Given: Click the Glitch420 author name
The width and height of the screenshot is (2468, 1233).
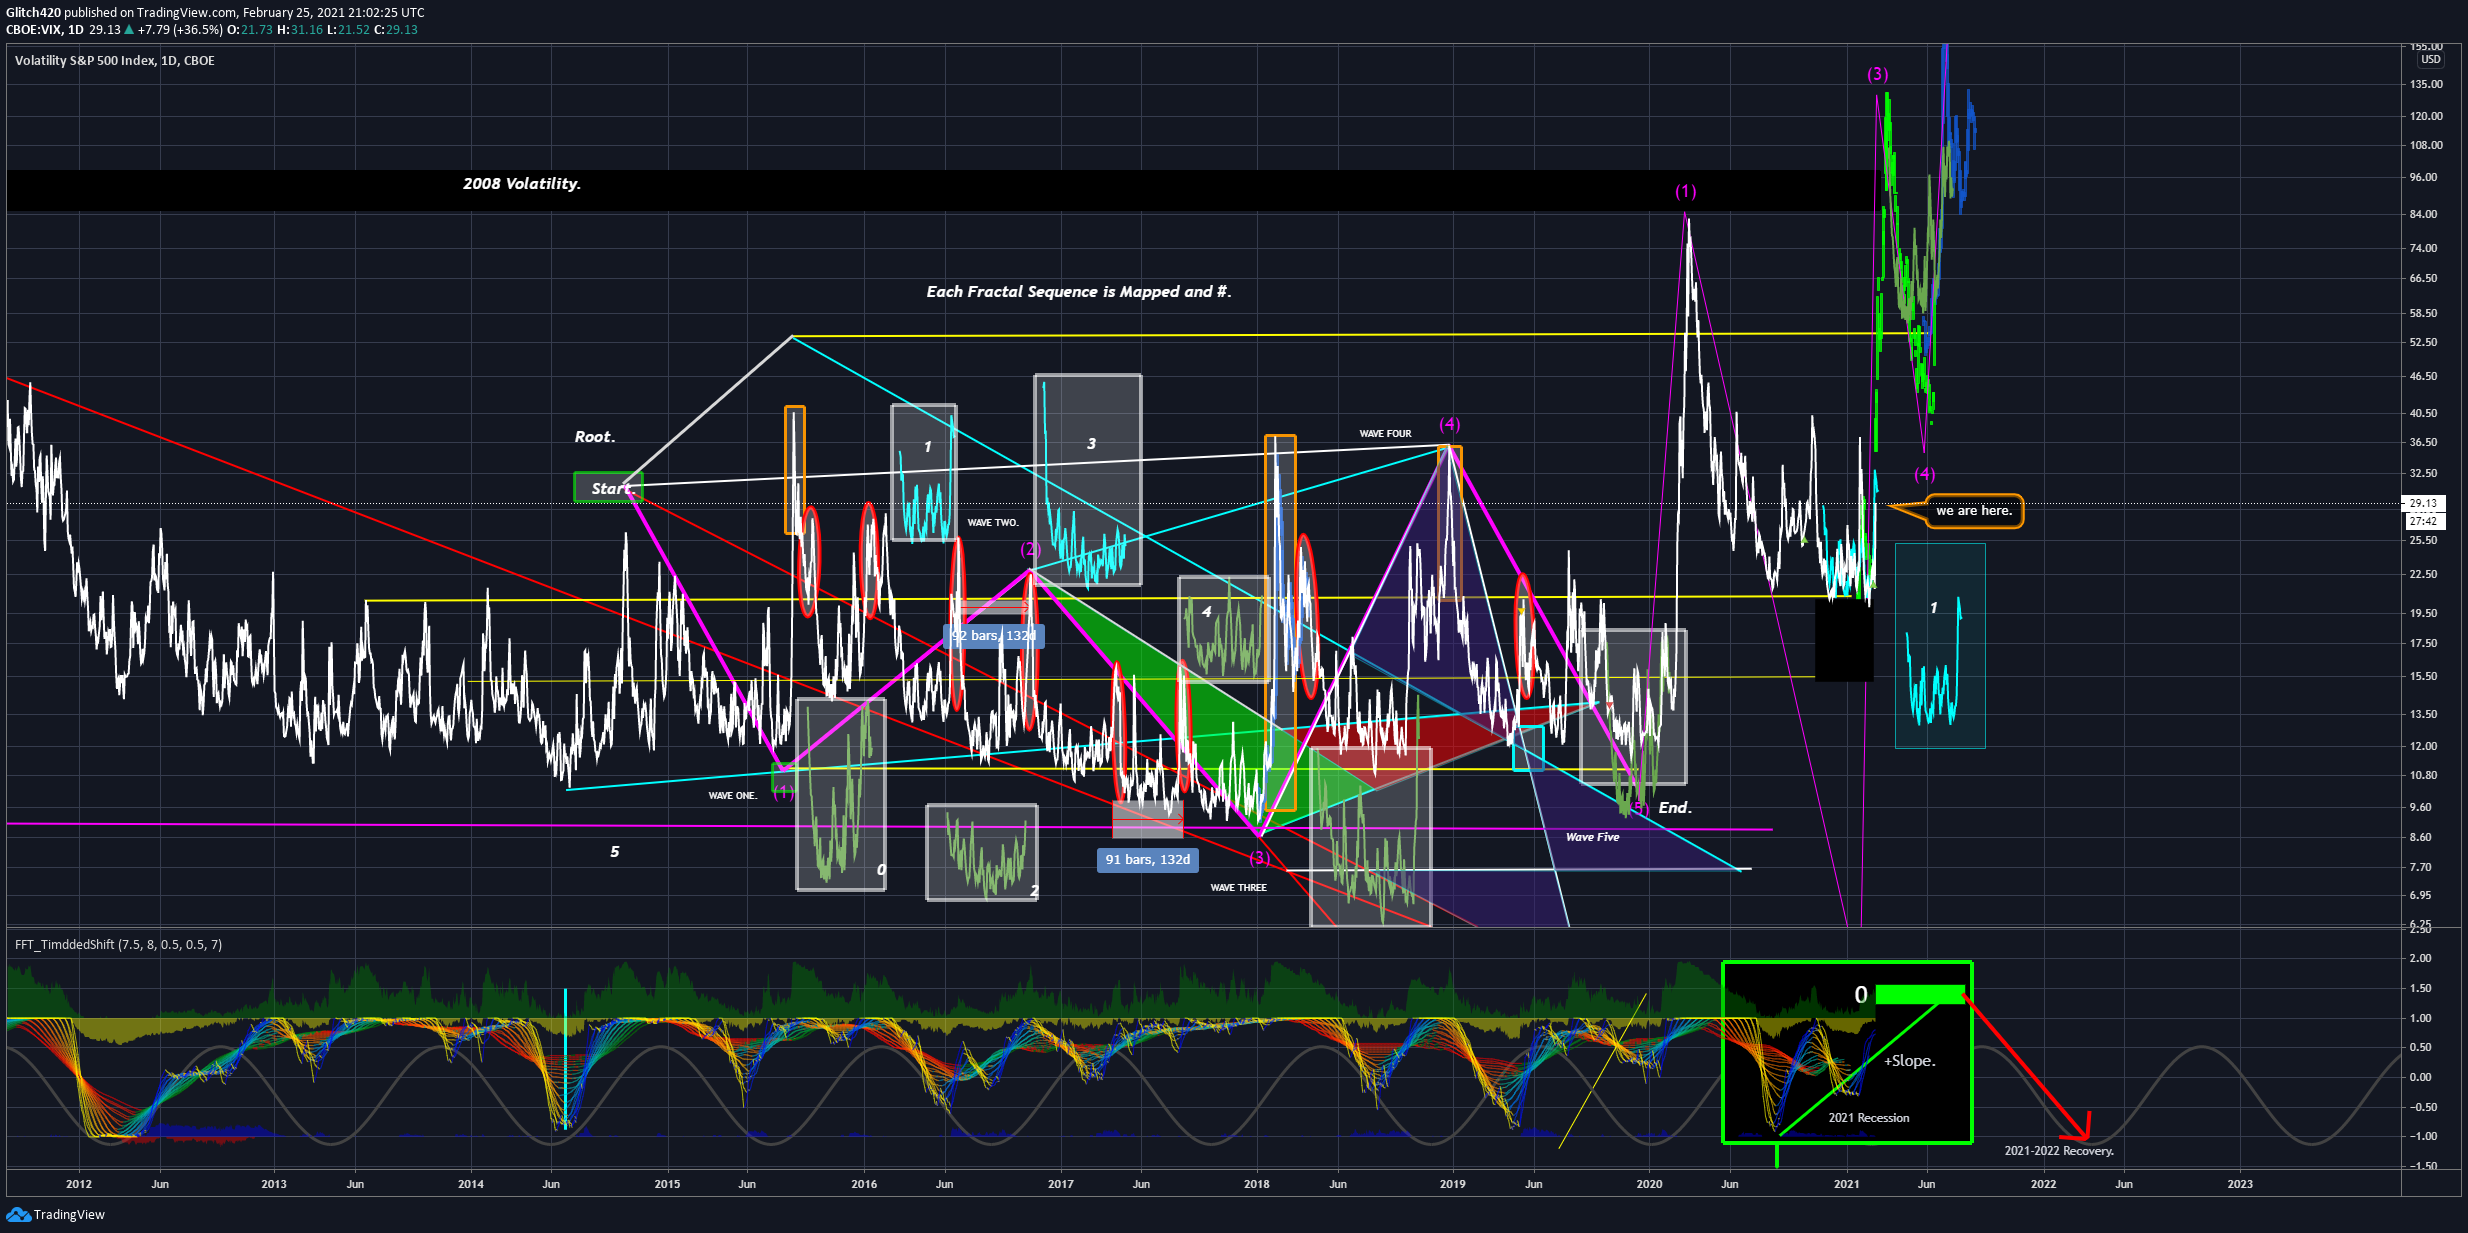Looking at the screenshot, I should coord(33,13).
